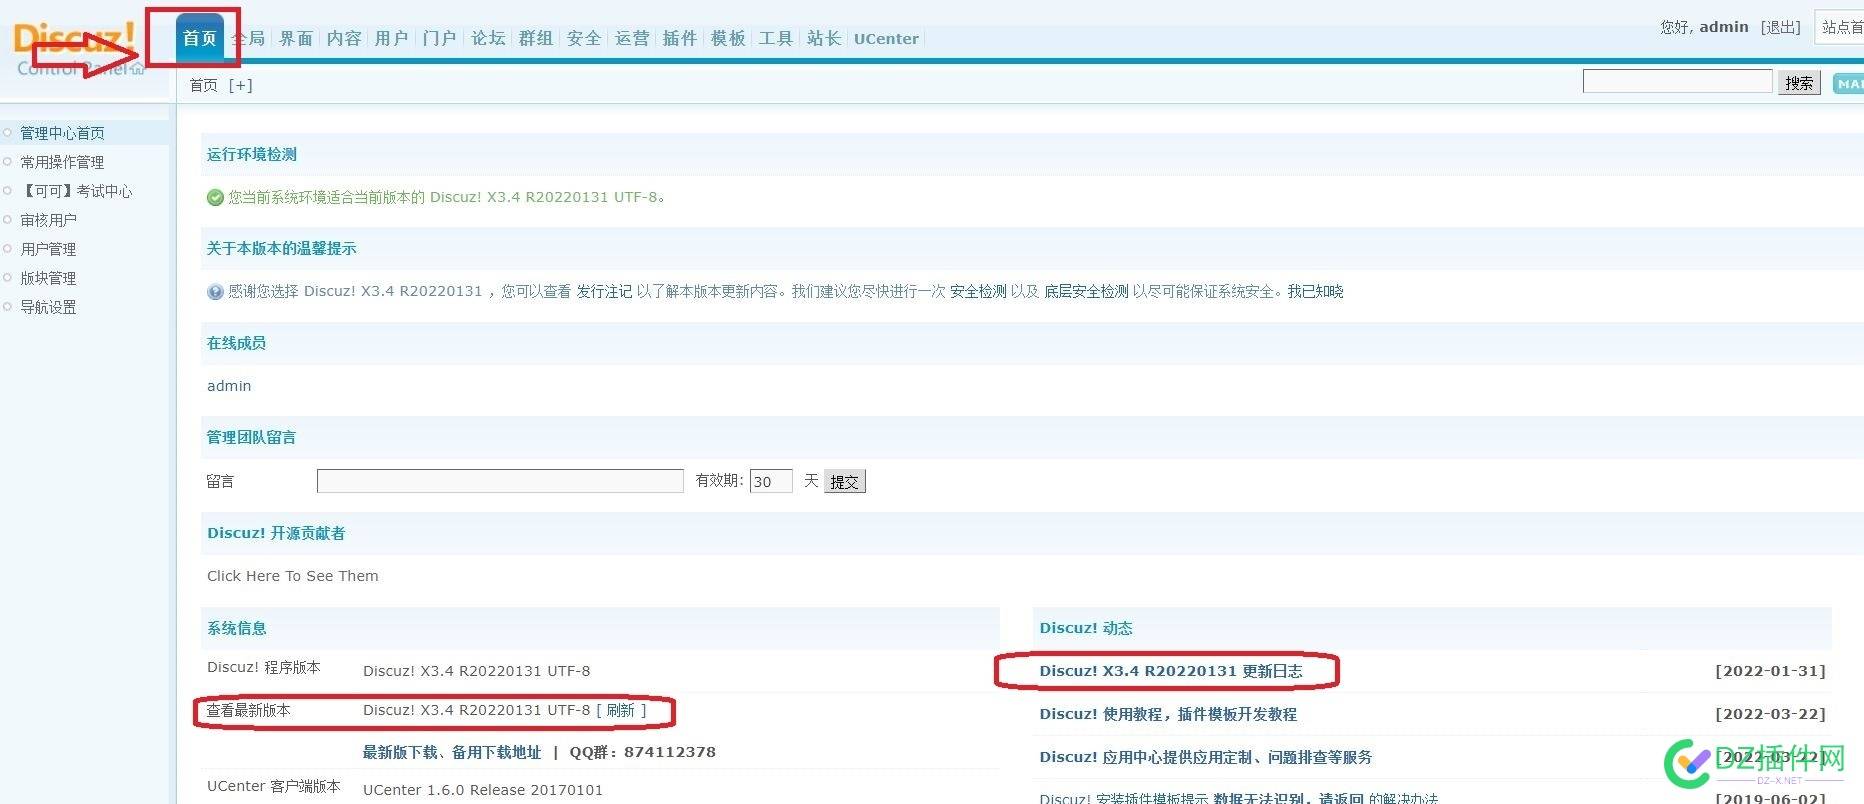
Task: Switch to the 界面 tab
Action: (x=296, y=38)
